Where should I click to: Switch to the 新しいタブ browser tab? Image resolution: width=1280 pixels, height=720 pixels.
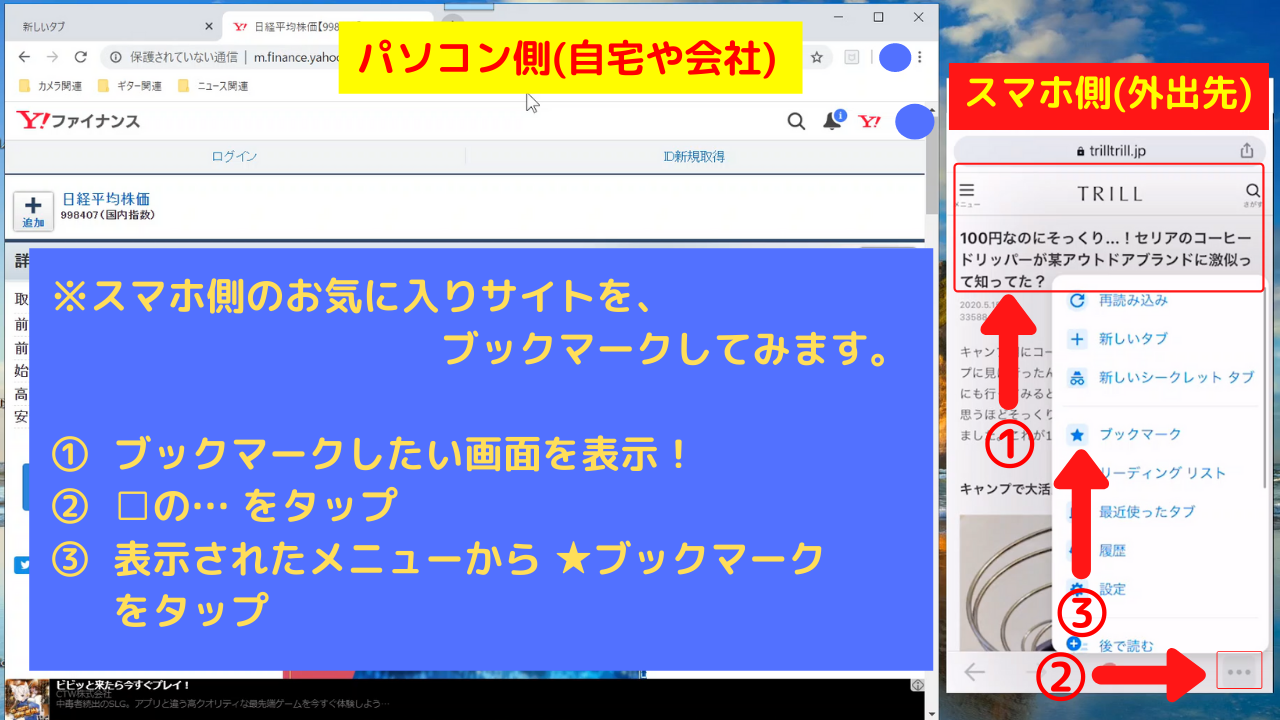coord(110,27)
